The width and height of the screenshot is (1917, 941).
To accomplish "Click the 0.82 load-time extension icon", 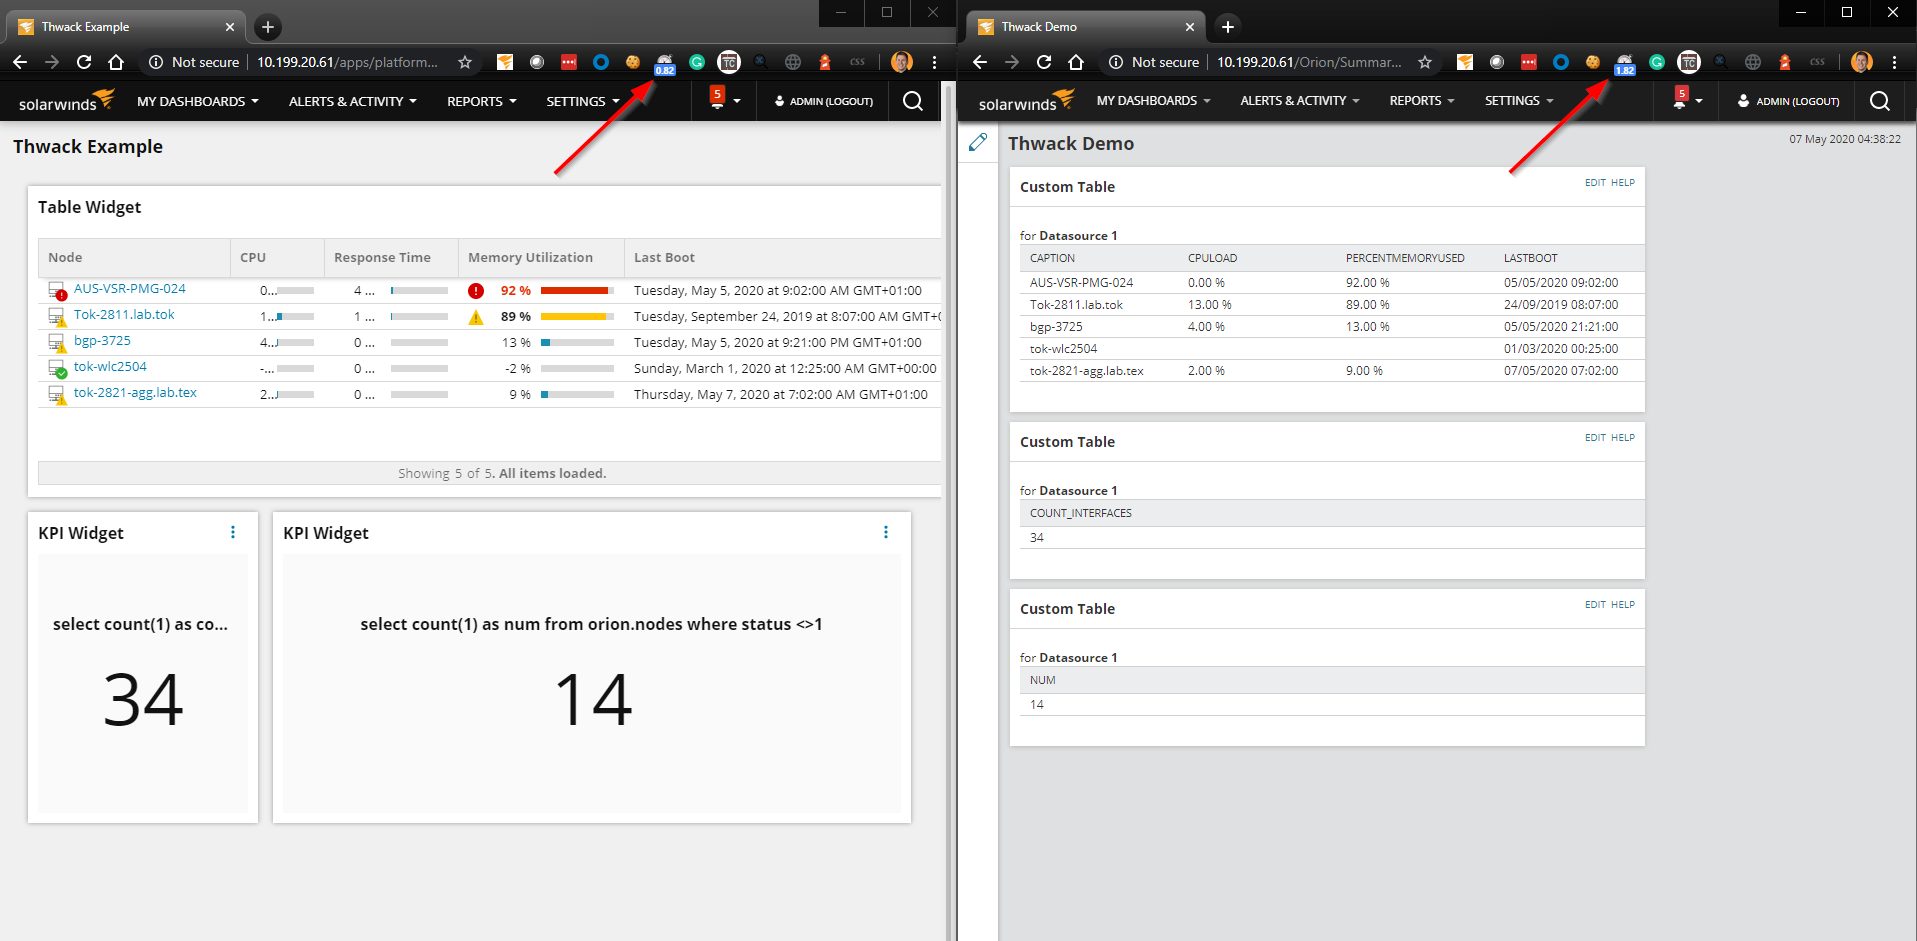I will coord(665,64).
